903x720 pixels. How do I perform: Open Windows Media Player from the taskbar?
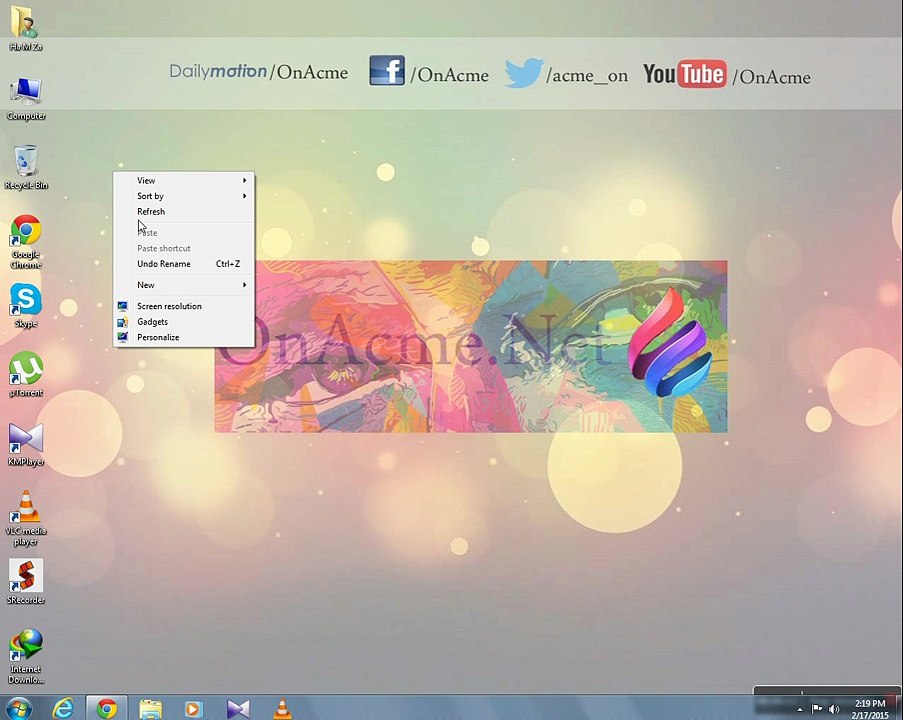click(x=194, y=708)
